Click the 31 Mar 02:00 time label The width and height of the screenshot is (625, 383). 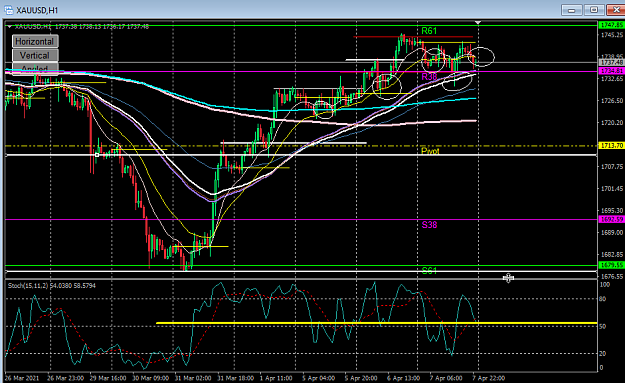[x=193, y=378]
